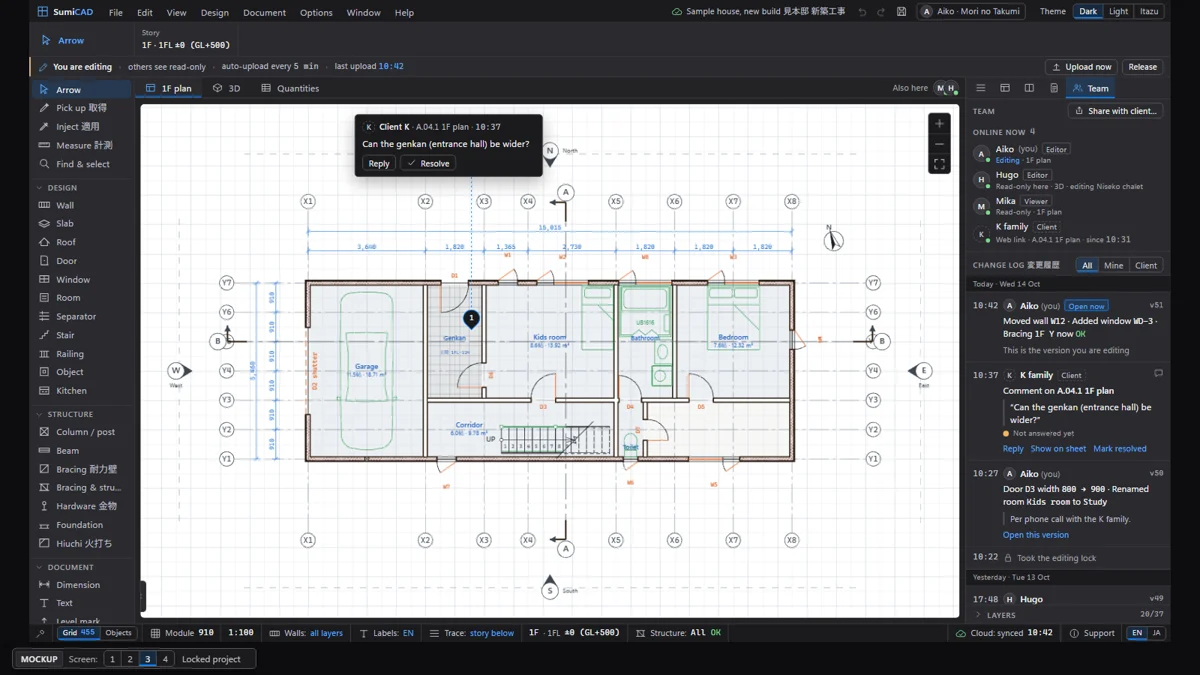
Task: Open Find & select
Action: click(82, 164)
